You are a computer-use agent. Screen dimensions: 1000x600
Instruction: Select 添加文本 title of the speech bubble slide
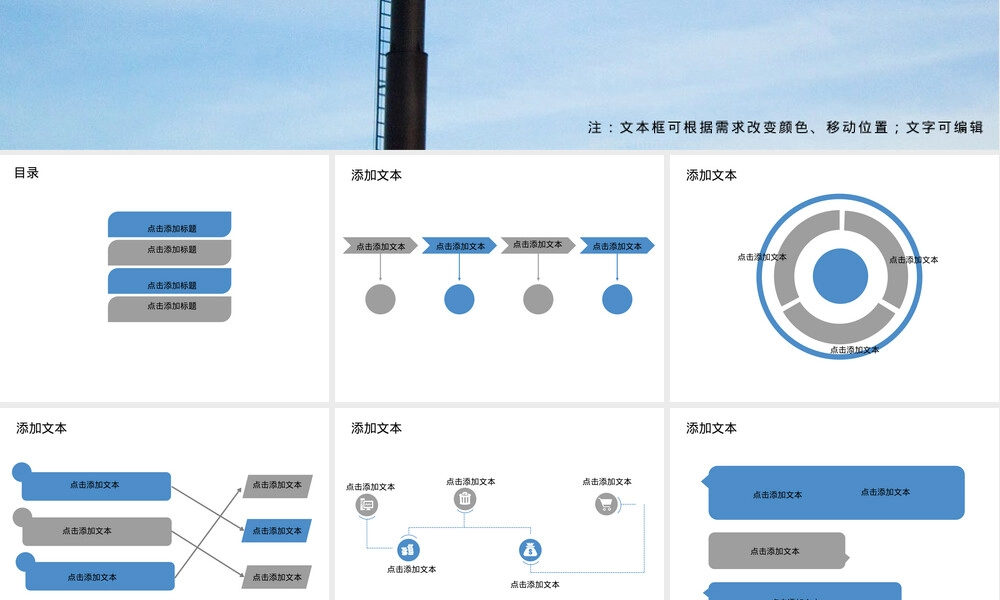tap(712, 428)
